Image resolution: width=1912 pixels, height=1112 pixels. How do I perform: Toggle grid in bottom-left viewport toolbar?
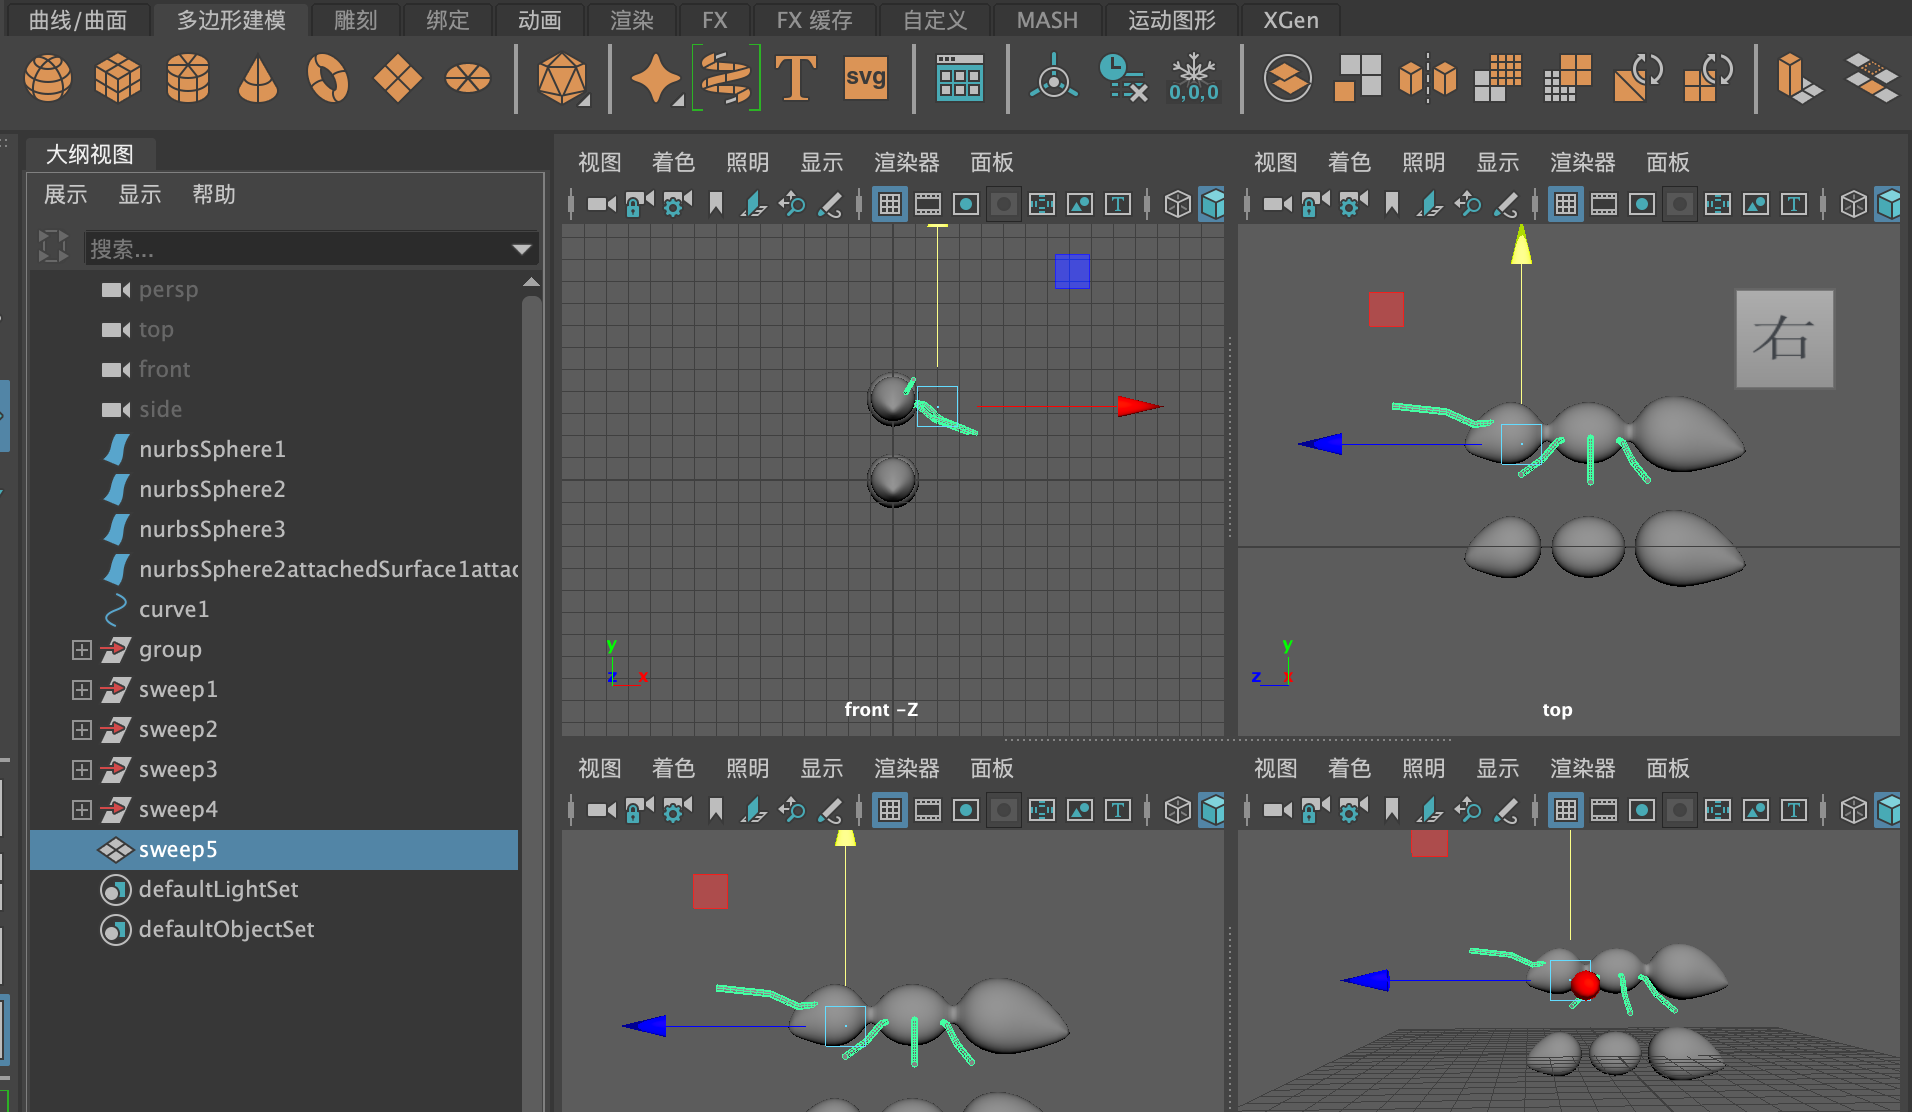point(889,810)
